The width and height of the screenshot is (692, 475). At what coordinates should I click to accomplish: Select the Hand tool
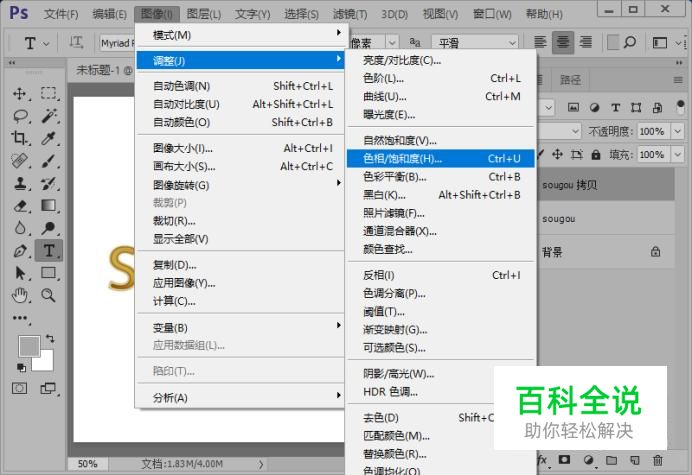click(20, 295)
